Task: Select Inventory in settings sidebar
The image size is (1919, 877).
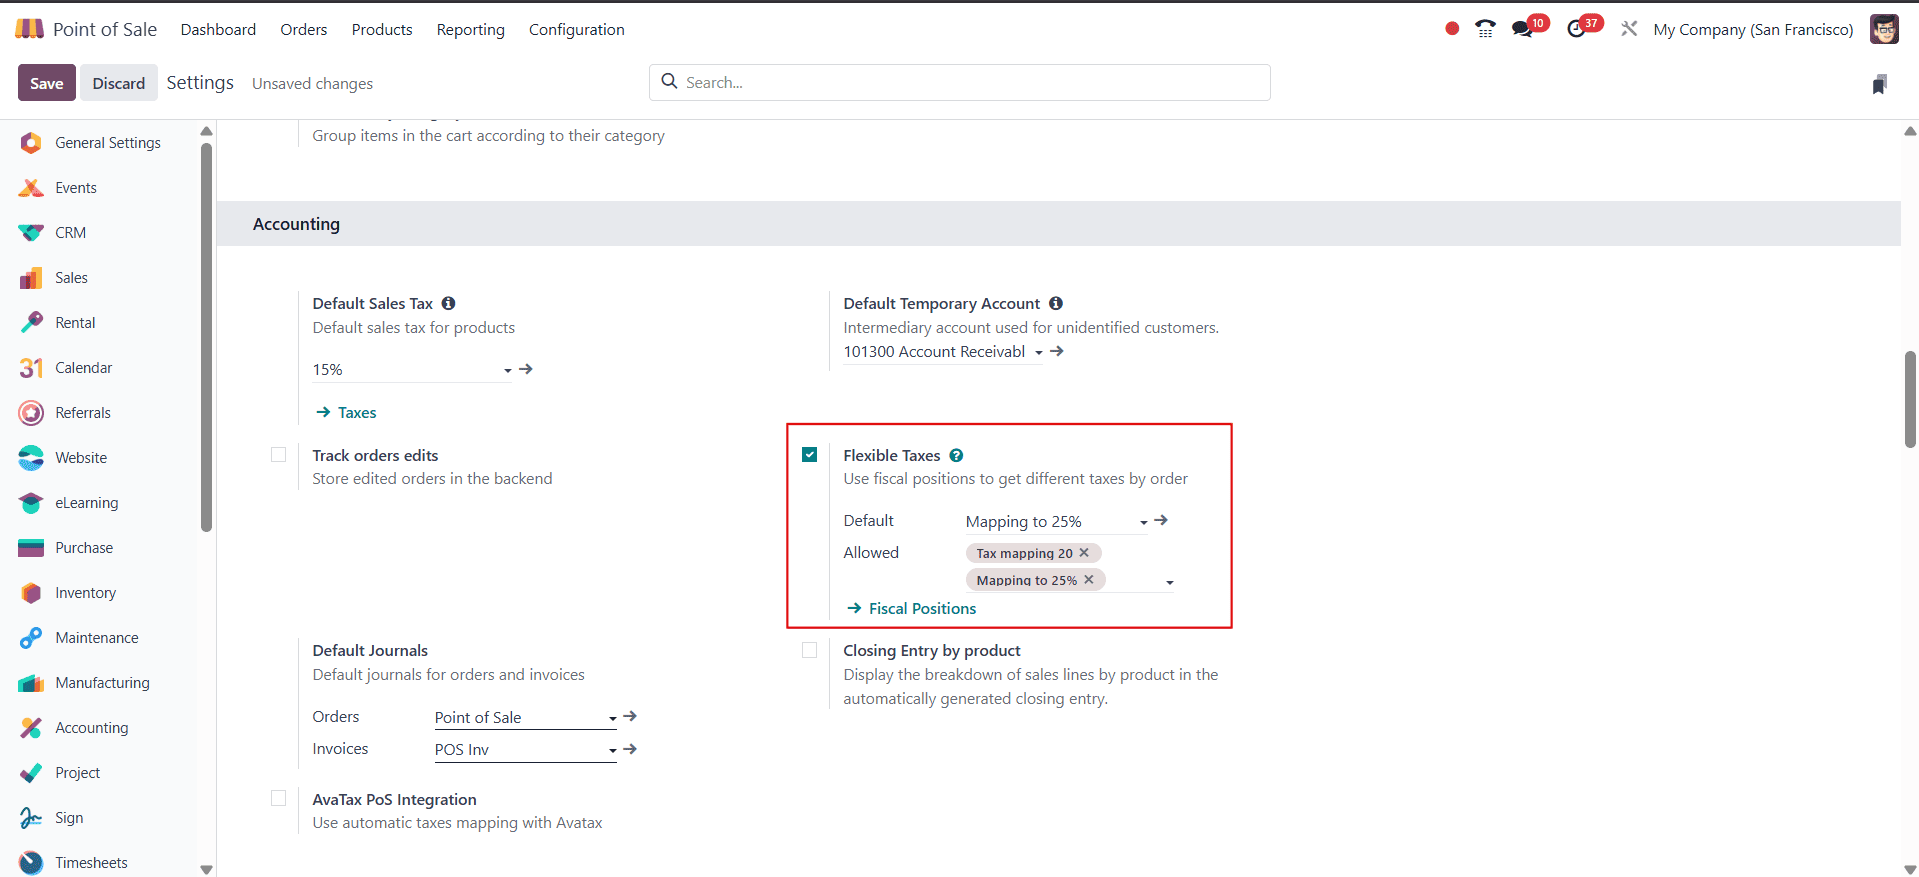Action: 85,593
